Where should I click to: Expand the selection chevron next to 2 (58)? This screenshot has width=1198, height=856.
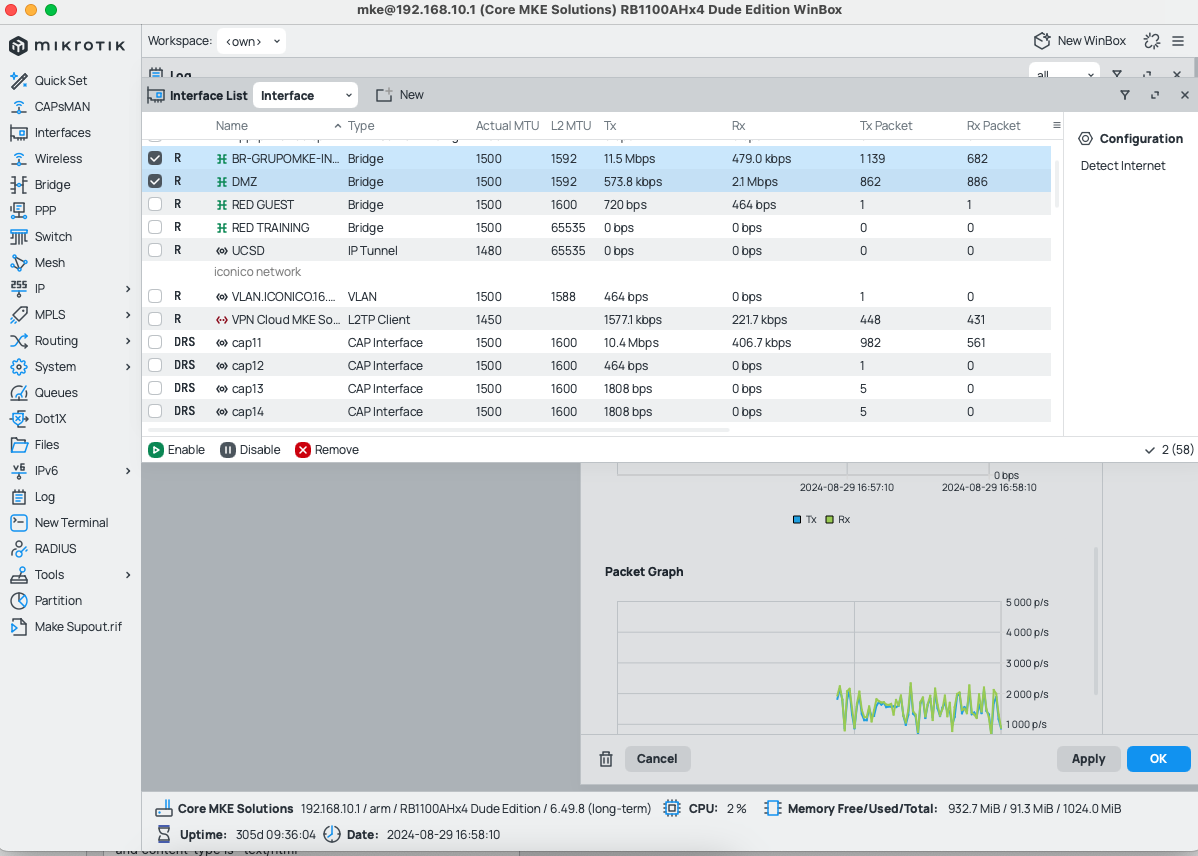(x=1150, y=449)
